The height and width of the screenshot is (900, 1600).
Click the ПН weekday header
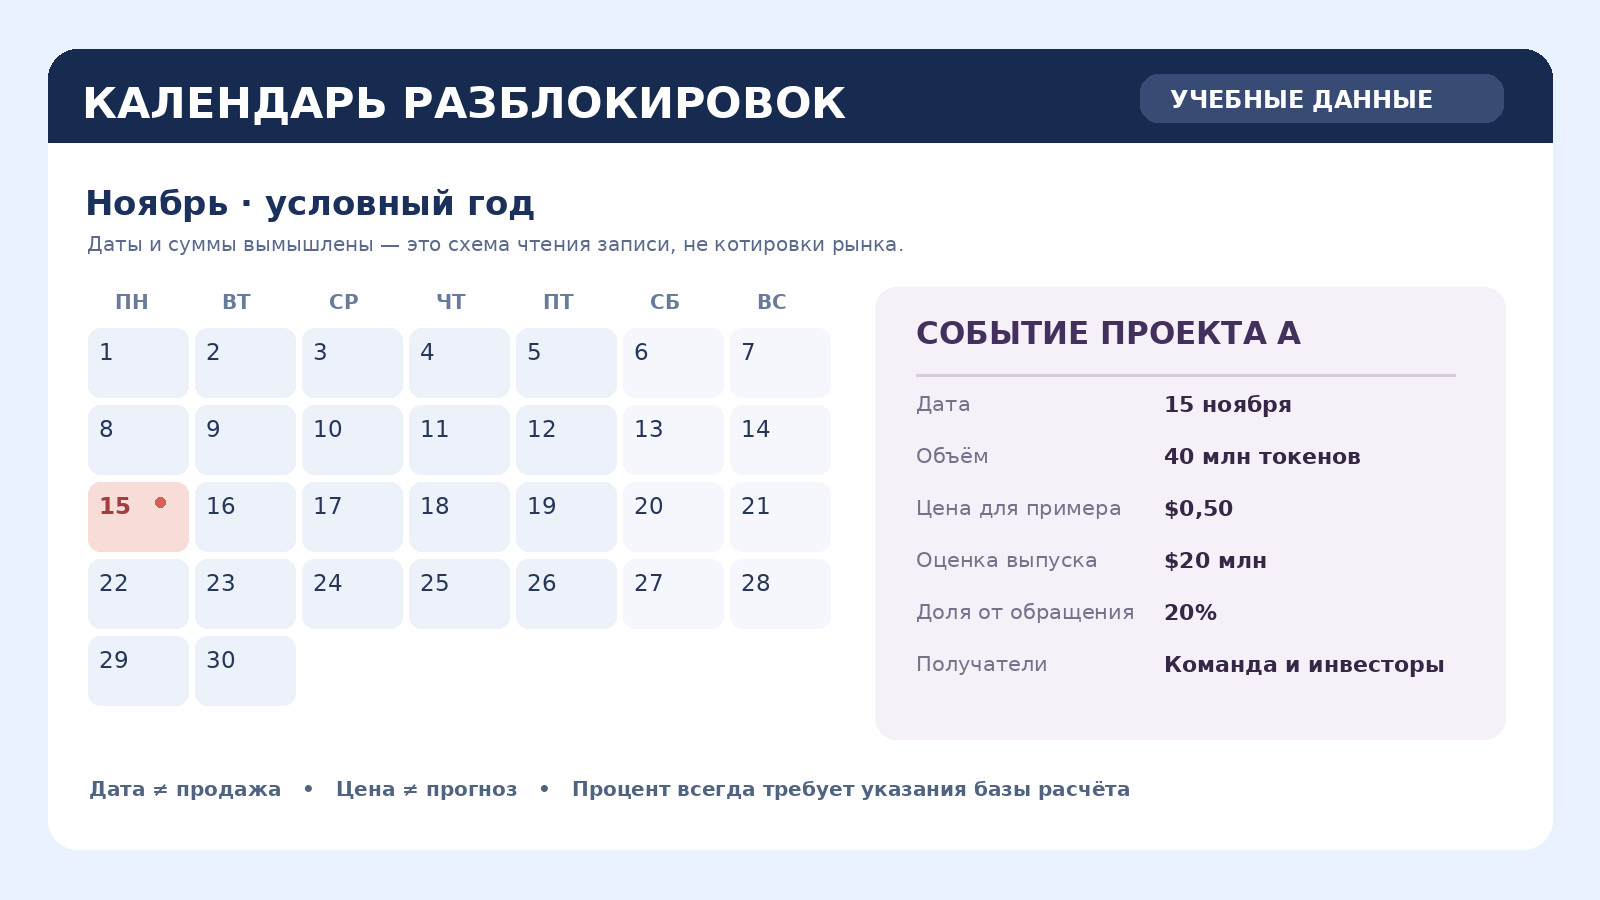point(131,302)
